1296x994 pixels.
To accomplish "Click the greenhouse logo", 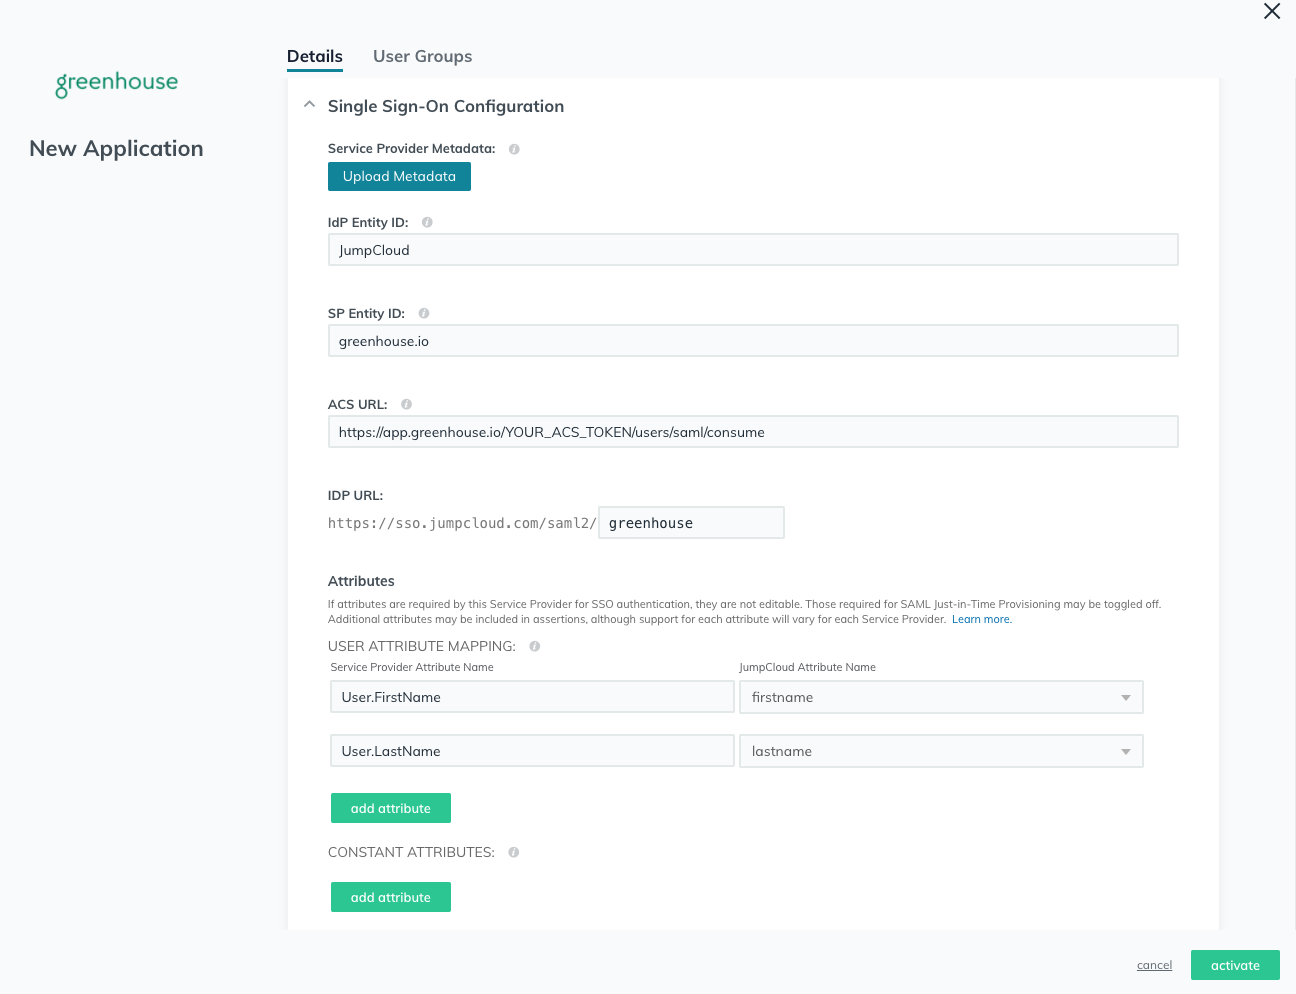I will [117, 83].
